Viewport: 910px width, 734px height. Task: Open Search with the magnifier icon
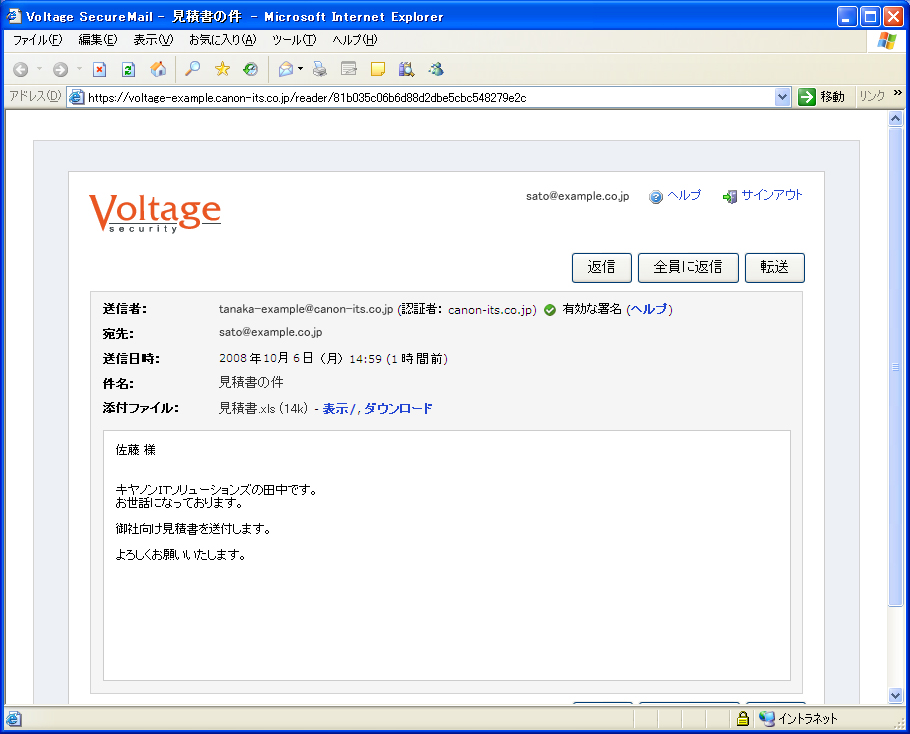coord(192,69)
